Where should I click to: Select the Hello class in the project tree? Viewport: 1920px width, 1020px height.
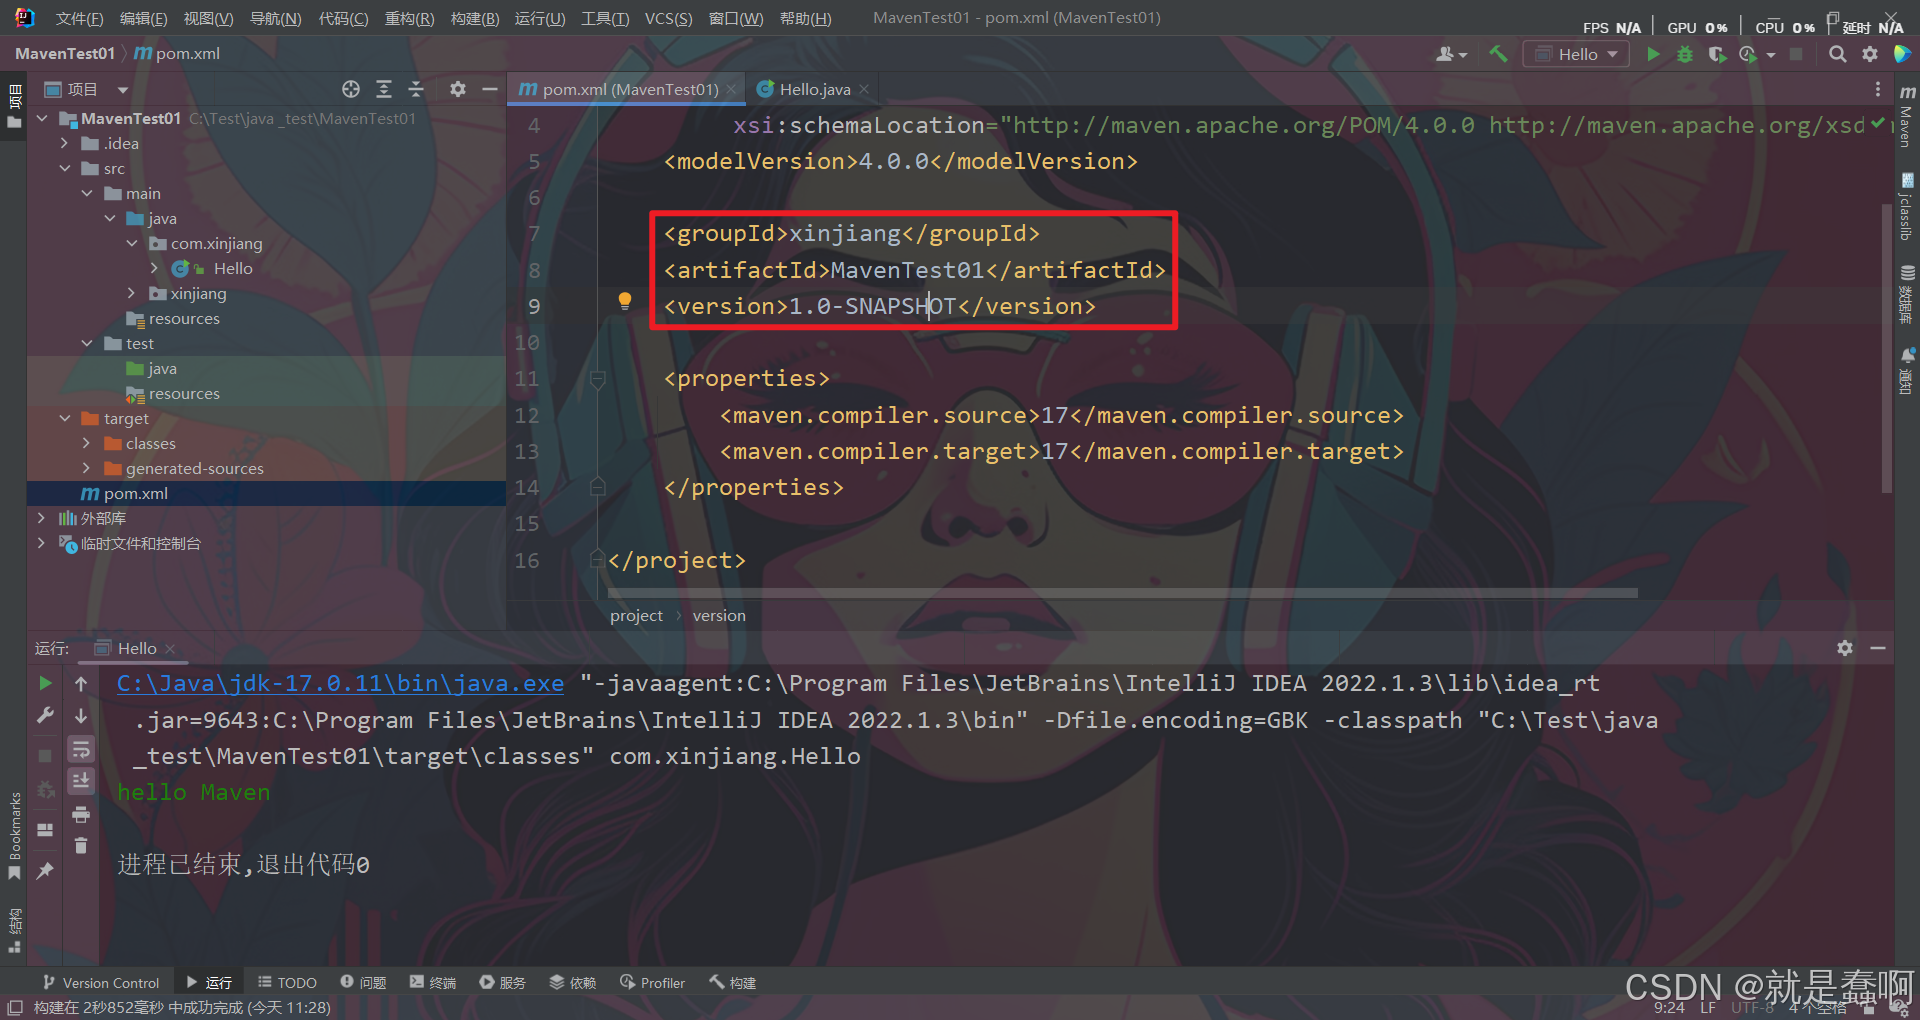pyautogui.click(x=232, y=268)
